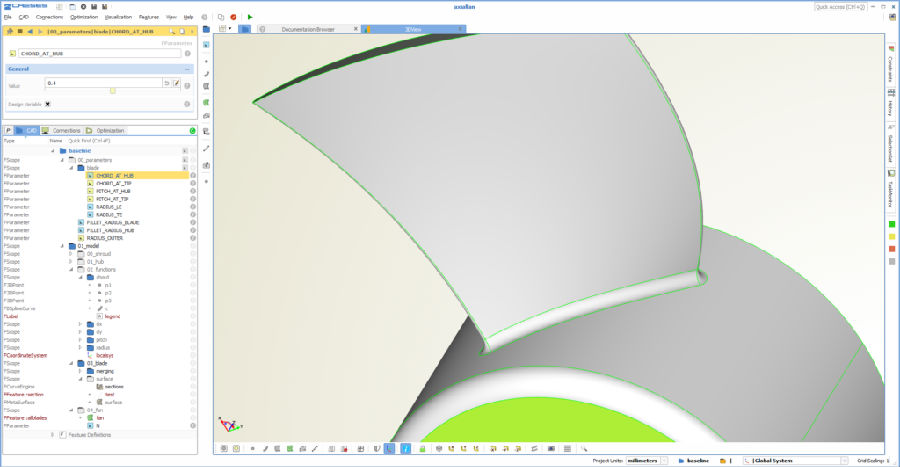900x467 pixels.
Task: Click the green lock icon in the bottom view toolbar
Action: tap(422, 449)
